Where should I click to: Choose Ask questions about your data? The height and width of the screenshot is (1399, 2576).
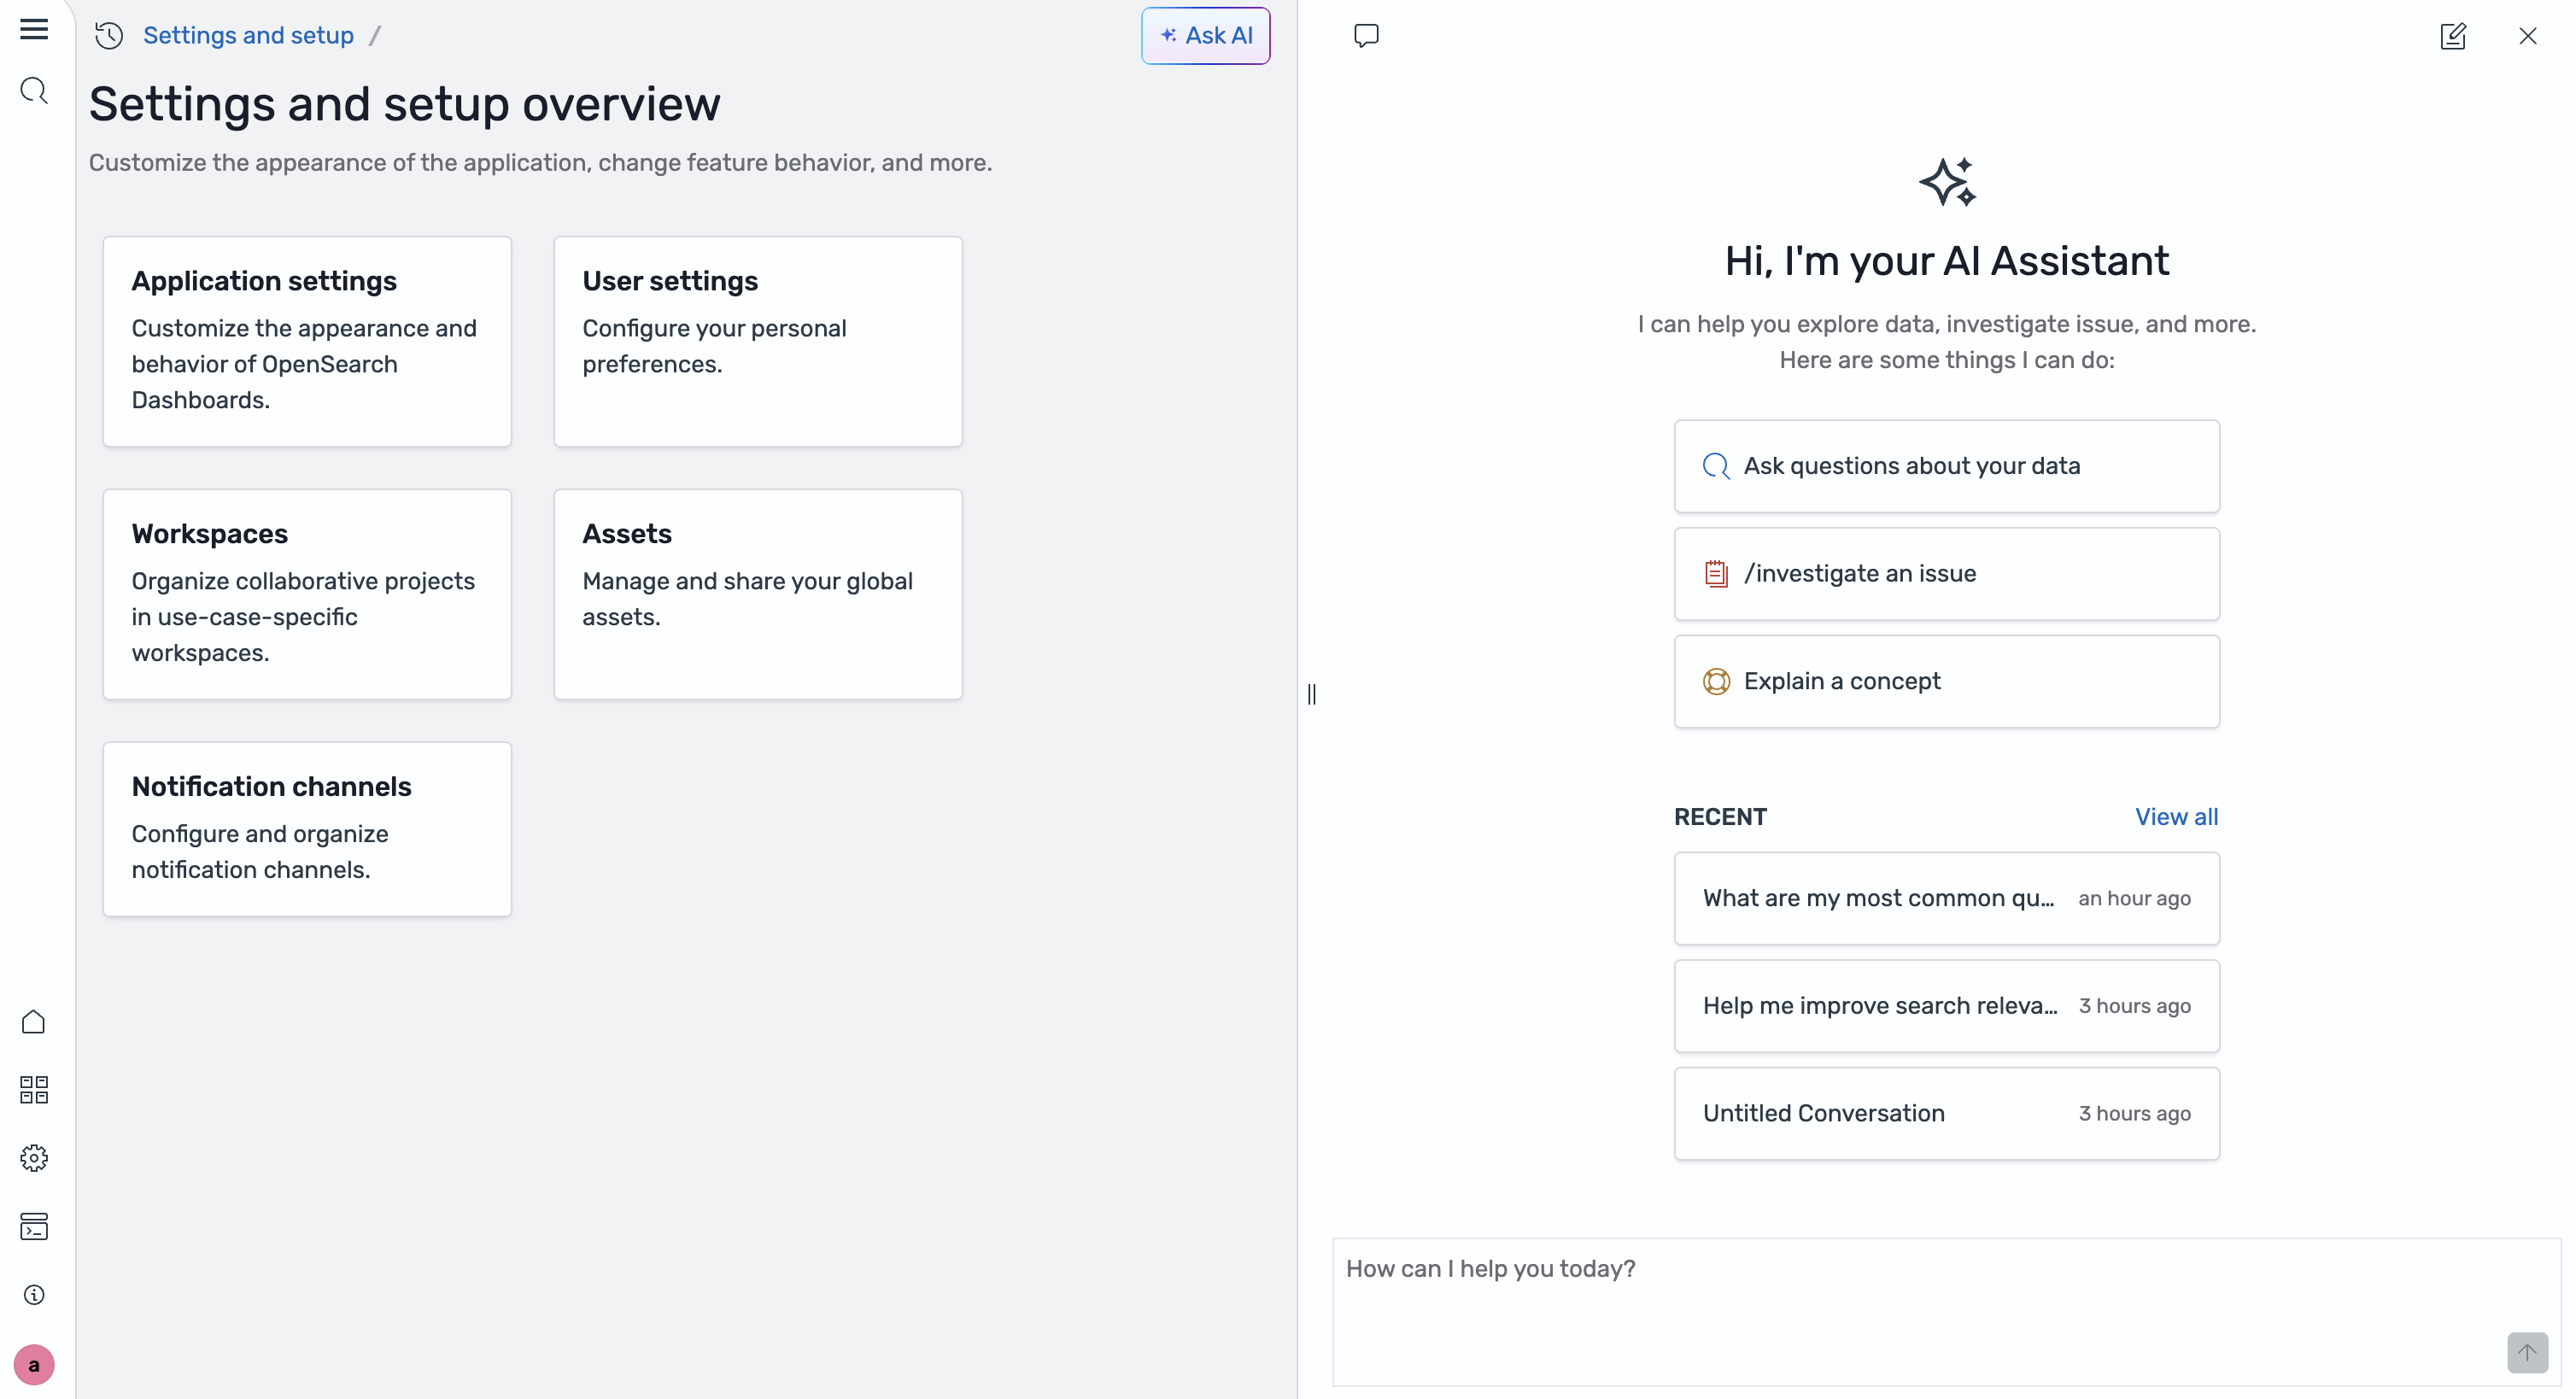tap(1946, 466)
